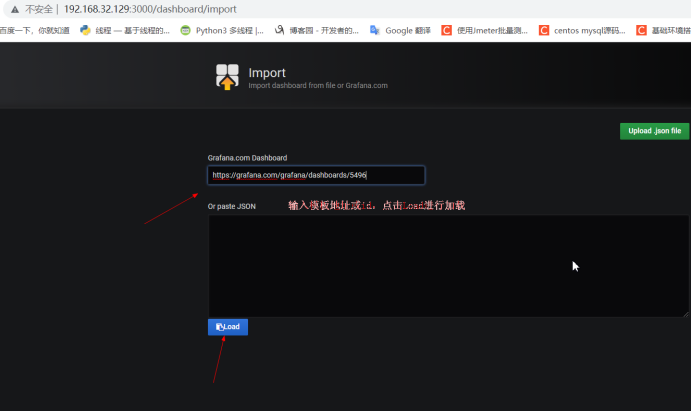Screen dimensions: 691x412
Task: Click the insecure site warning icon
Action: click(x=15, y=9)
